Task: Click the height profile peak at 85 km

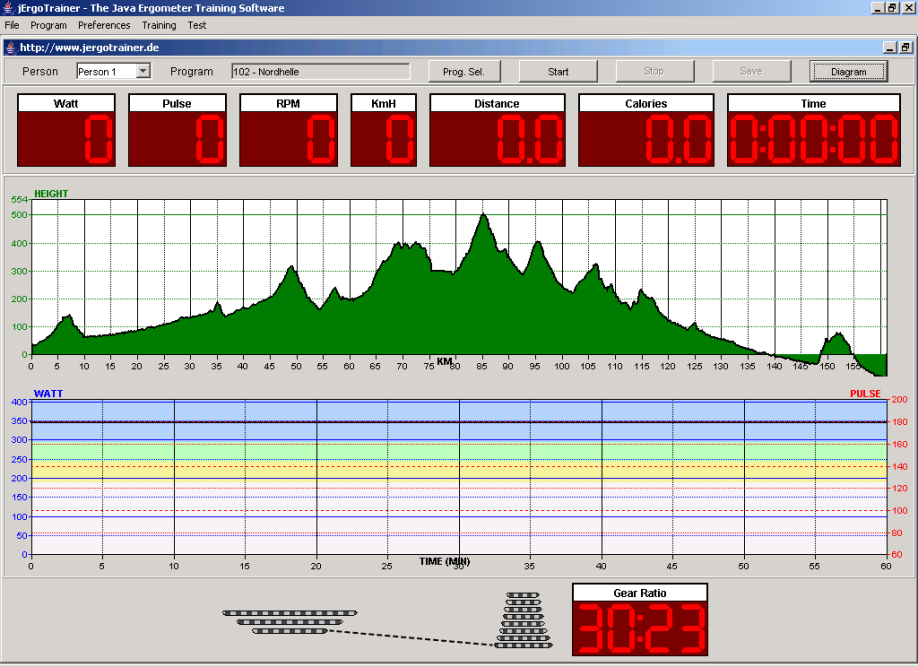Action: (x=483, y=216)
